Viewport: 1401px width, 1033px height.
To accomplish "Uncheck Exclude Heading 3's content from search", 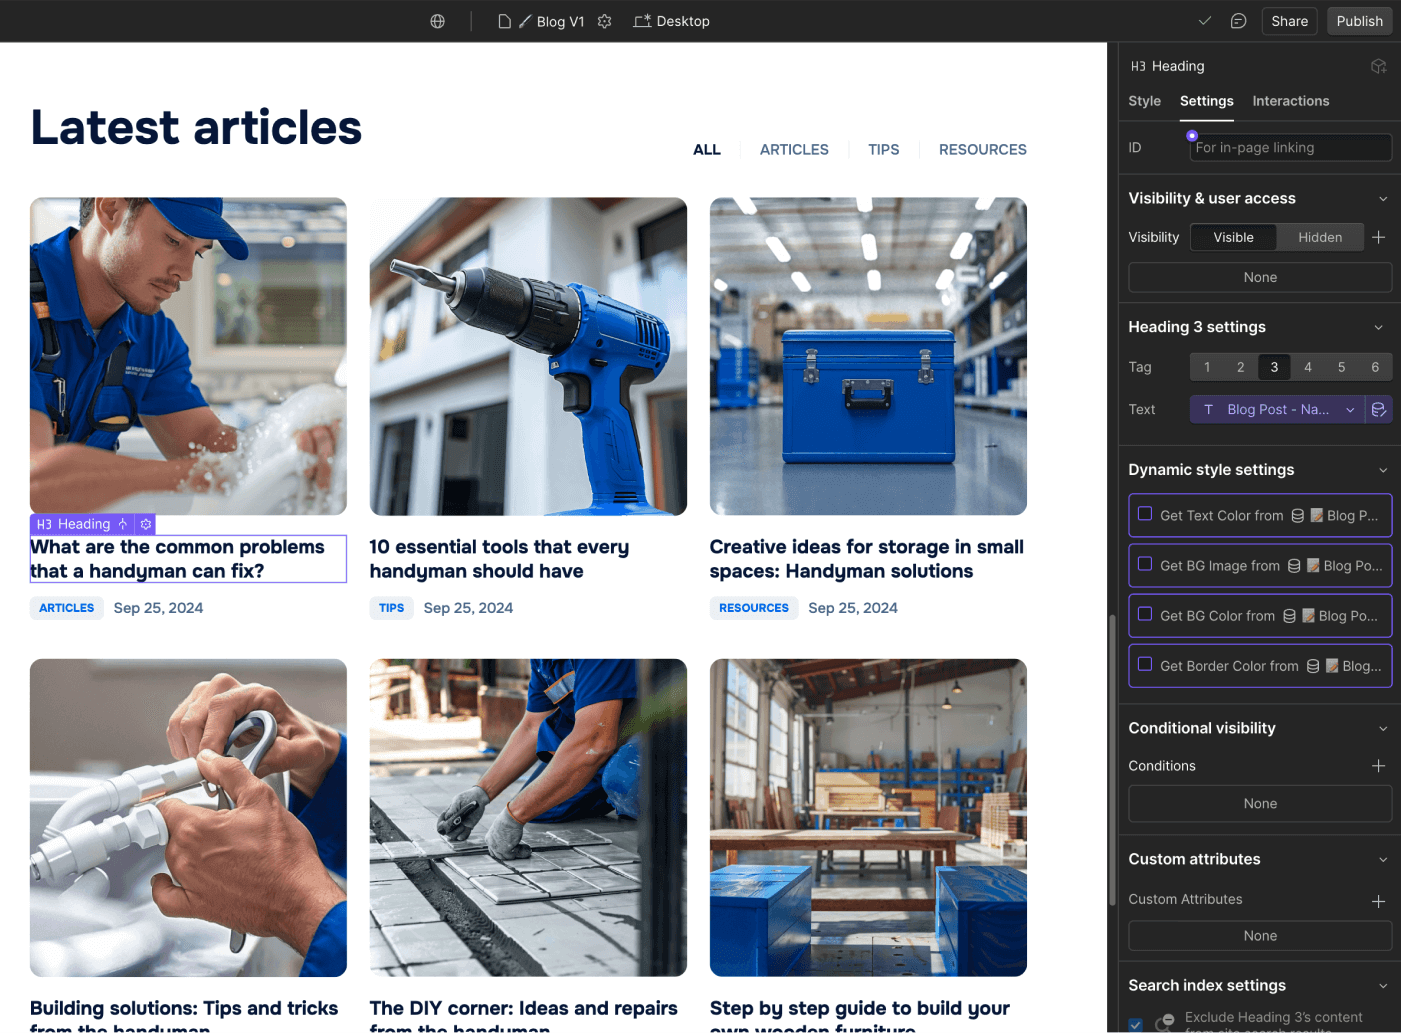I will (1135, 1024).
